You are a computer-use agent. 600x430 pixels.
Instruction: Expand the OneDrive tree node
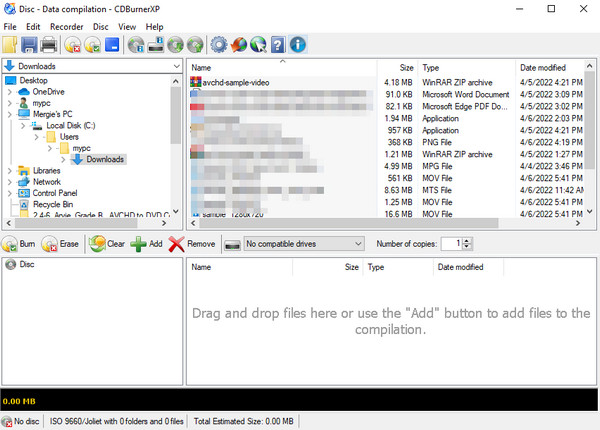[x=10, y=92]
